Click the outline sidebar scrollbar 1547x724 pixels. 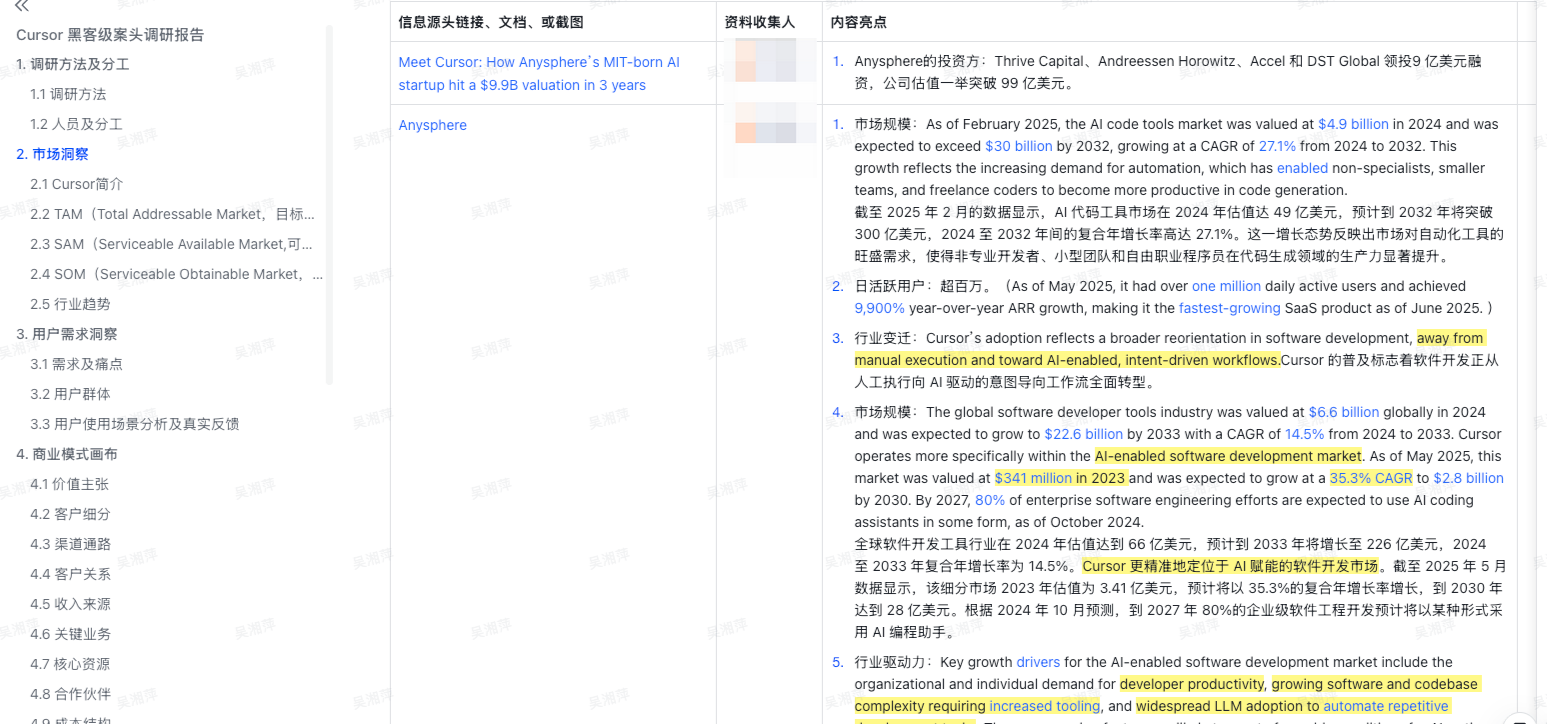329,205
